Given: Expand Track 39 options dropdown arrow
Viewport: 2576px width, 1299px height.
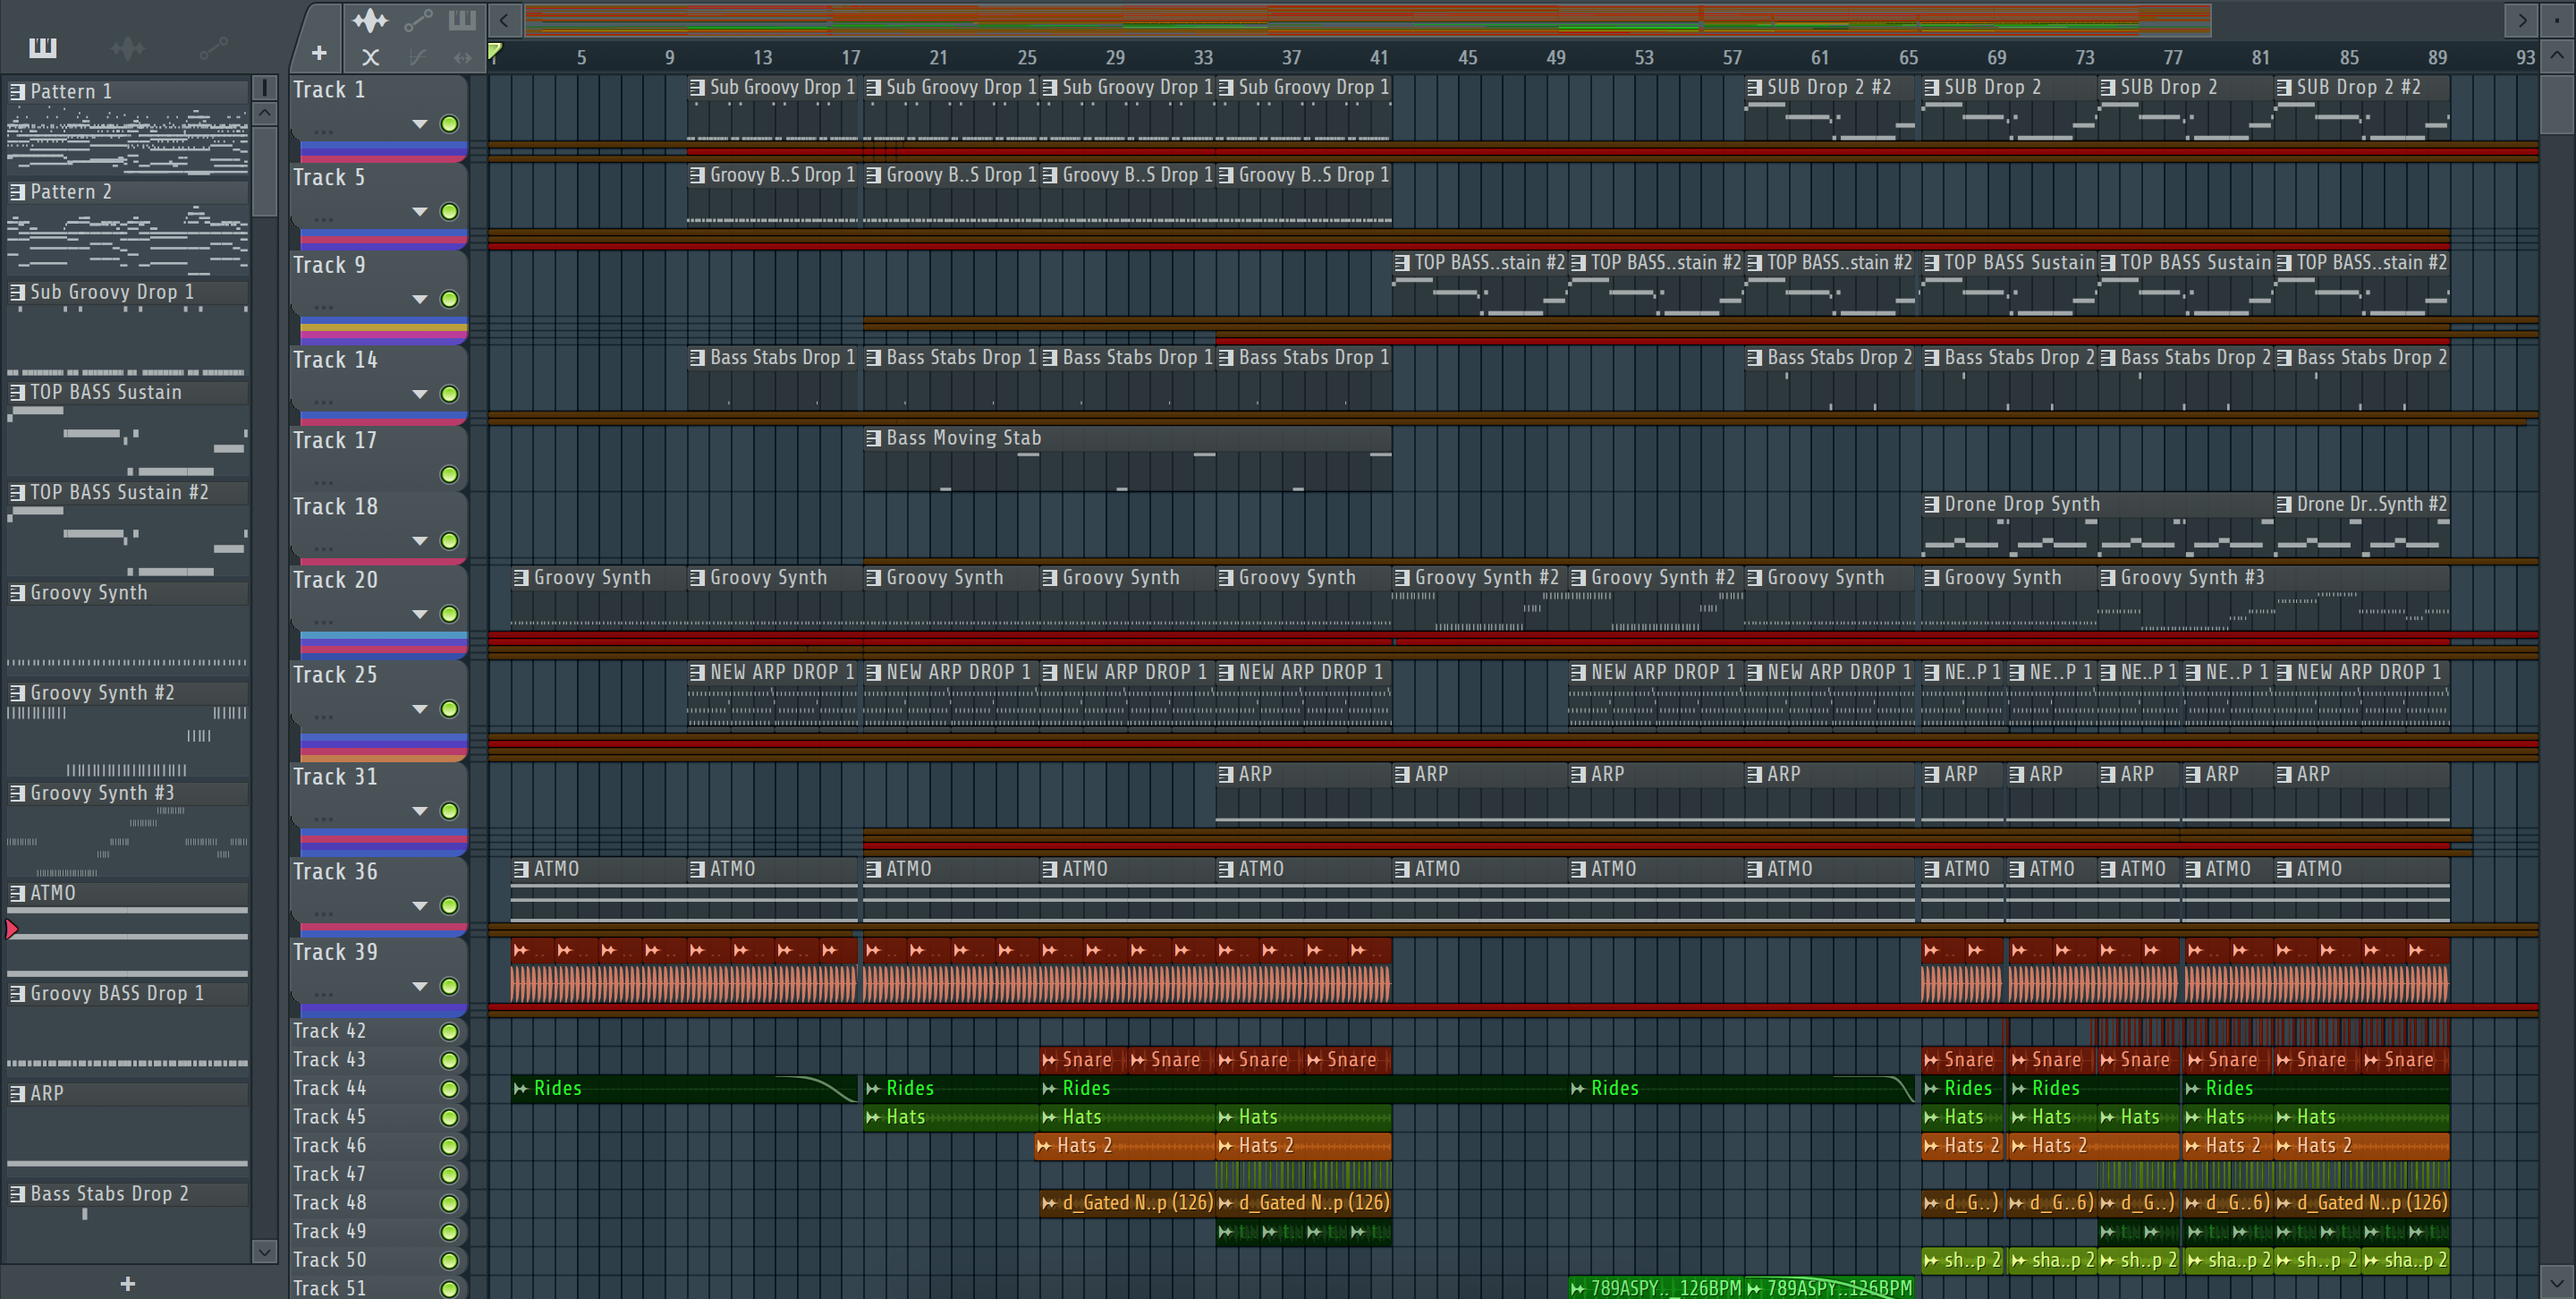Looking at the screenshot, I should point(420,986).
